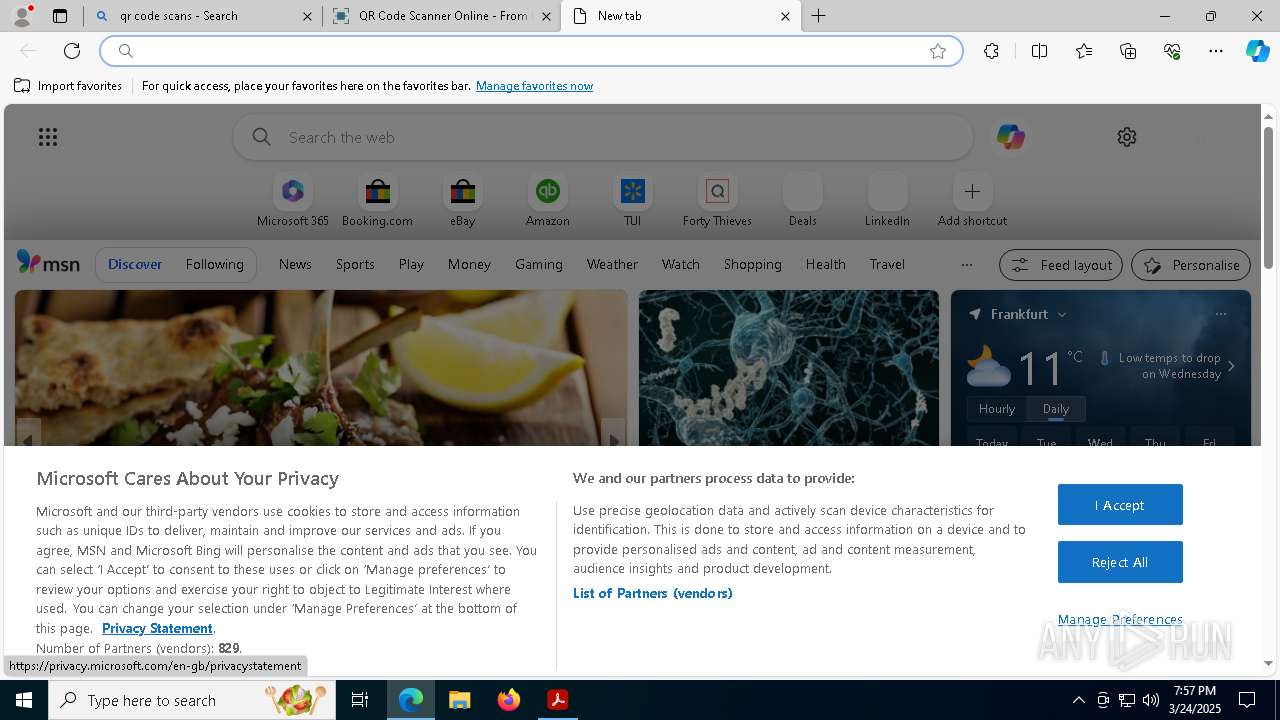Image resolution: width=1280 pixels, height=720 pixels.
Task: Add this page to favorites star
Action: coord(938,51)
